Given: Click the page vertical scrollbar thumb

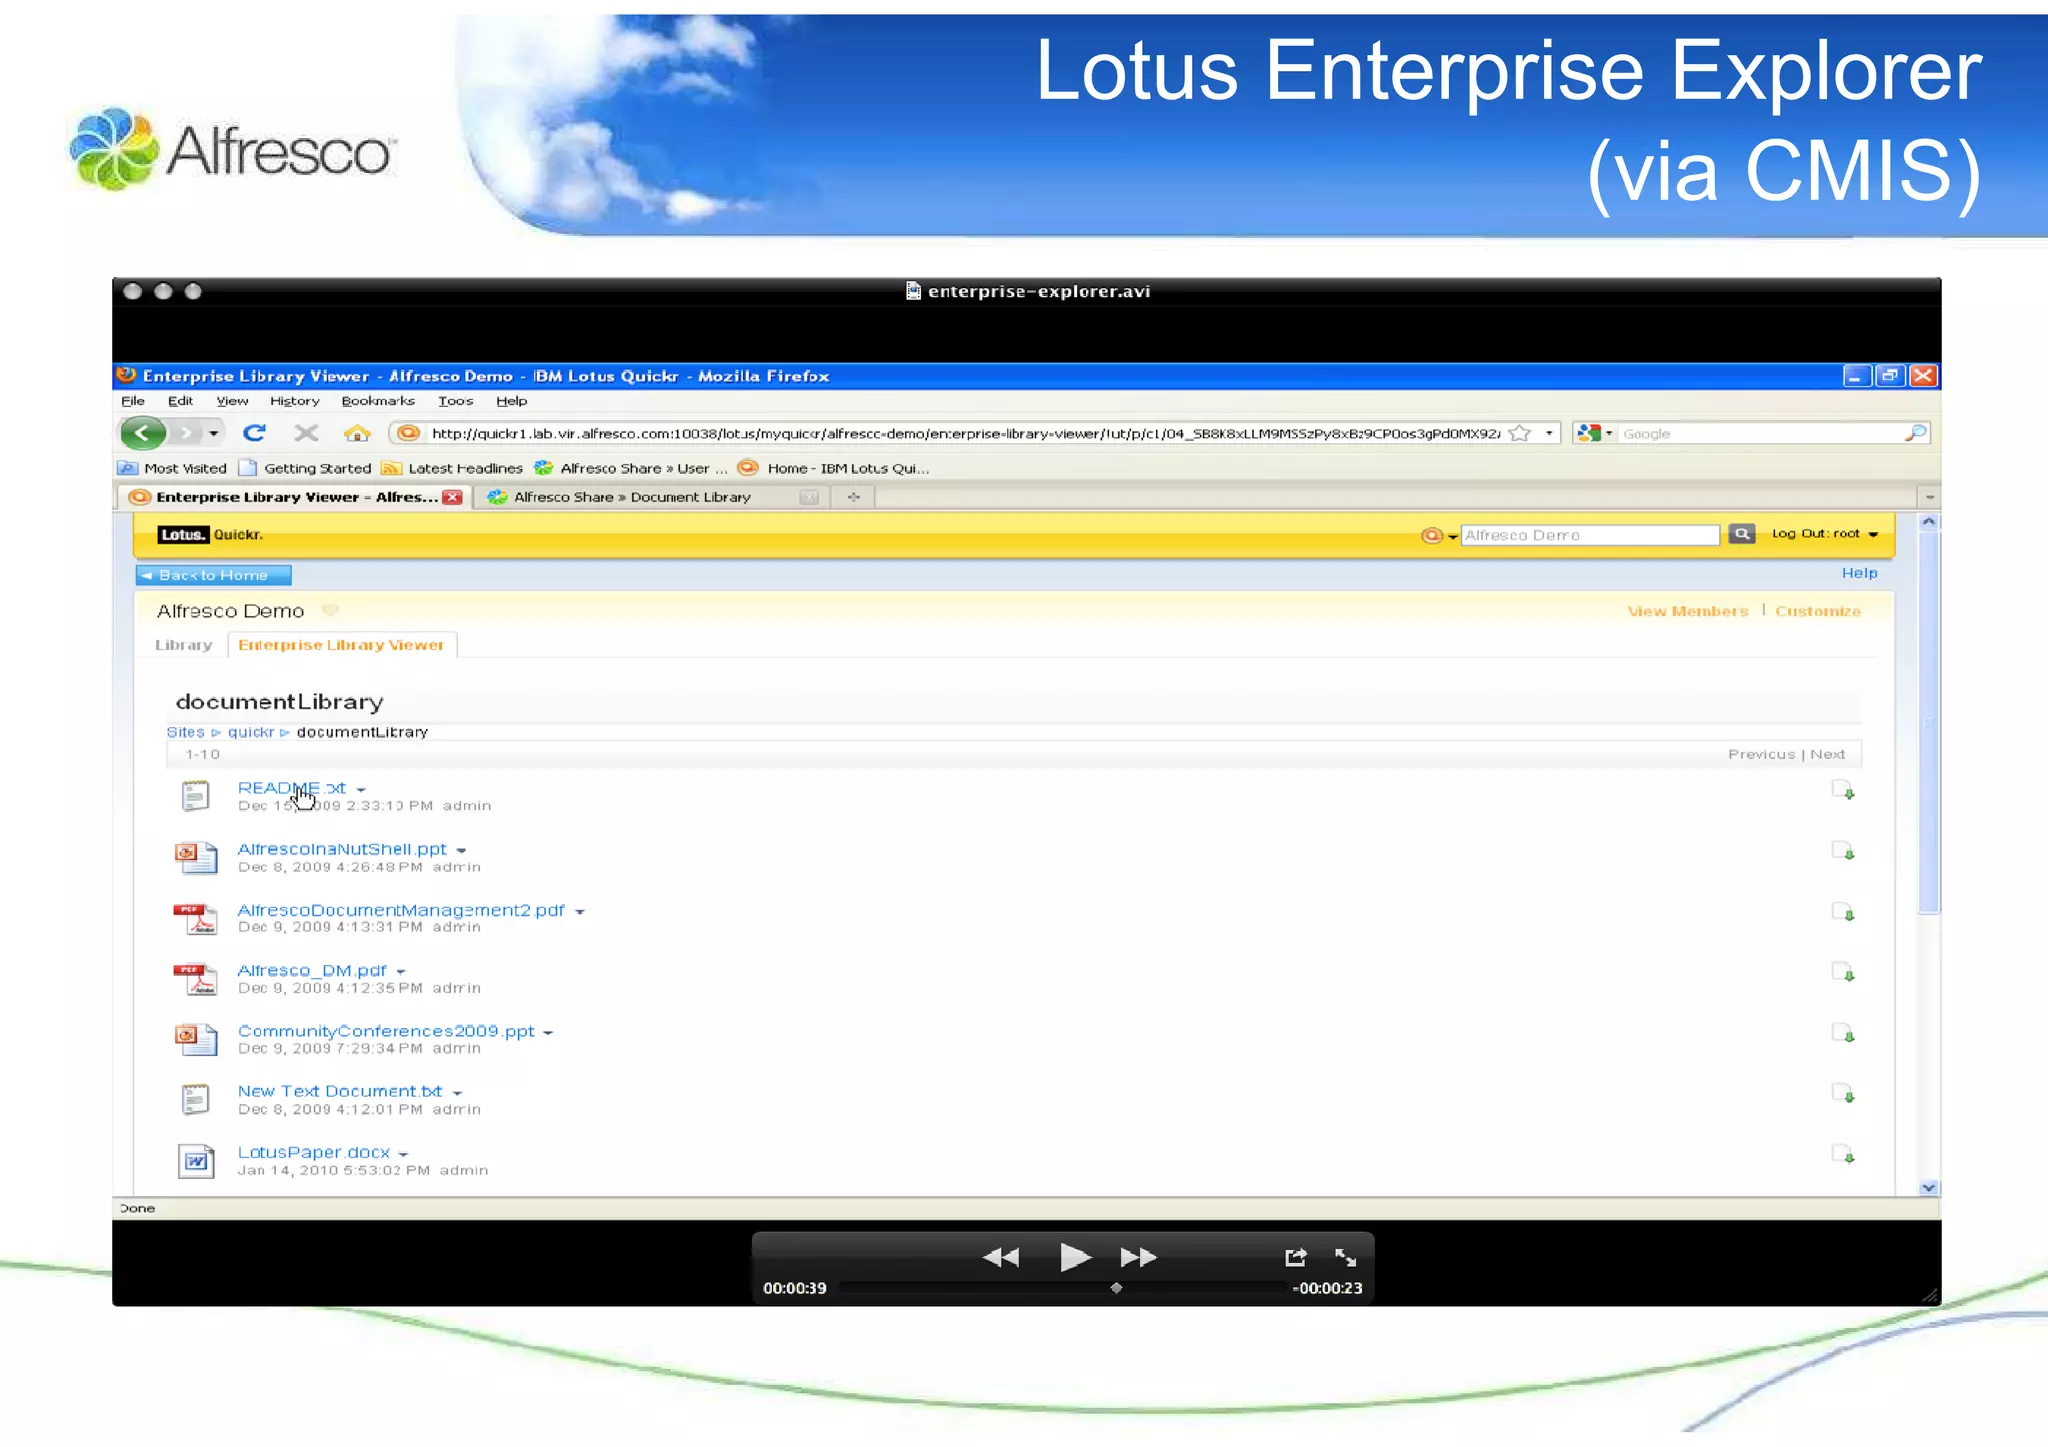Looking at the screenshot, I should click(1929, 720).
